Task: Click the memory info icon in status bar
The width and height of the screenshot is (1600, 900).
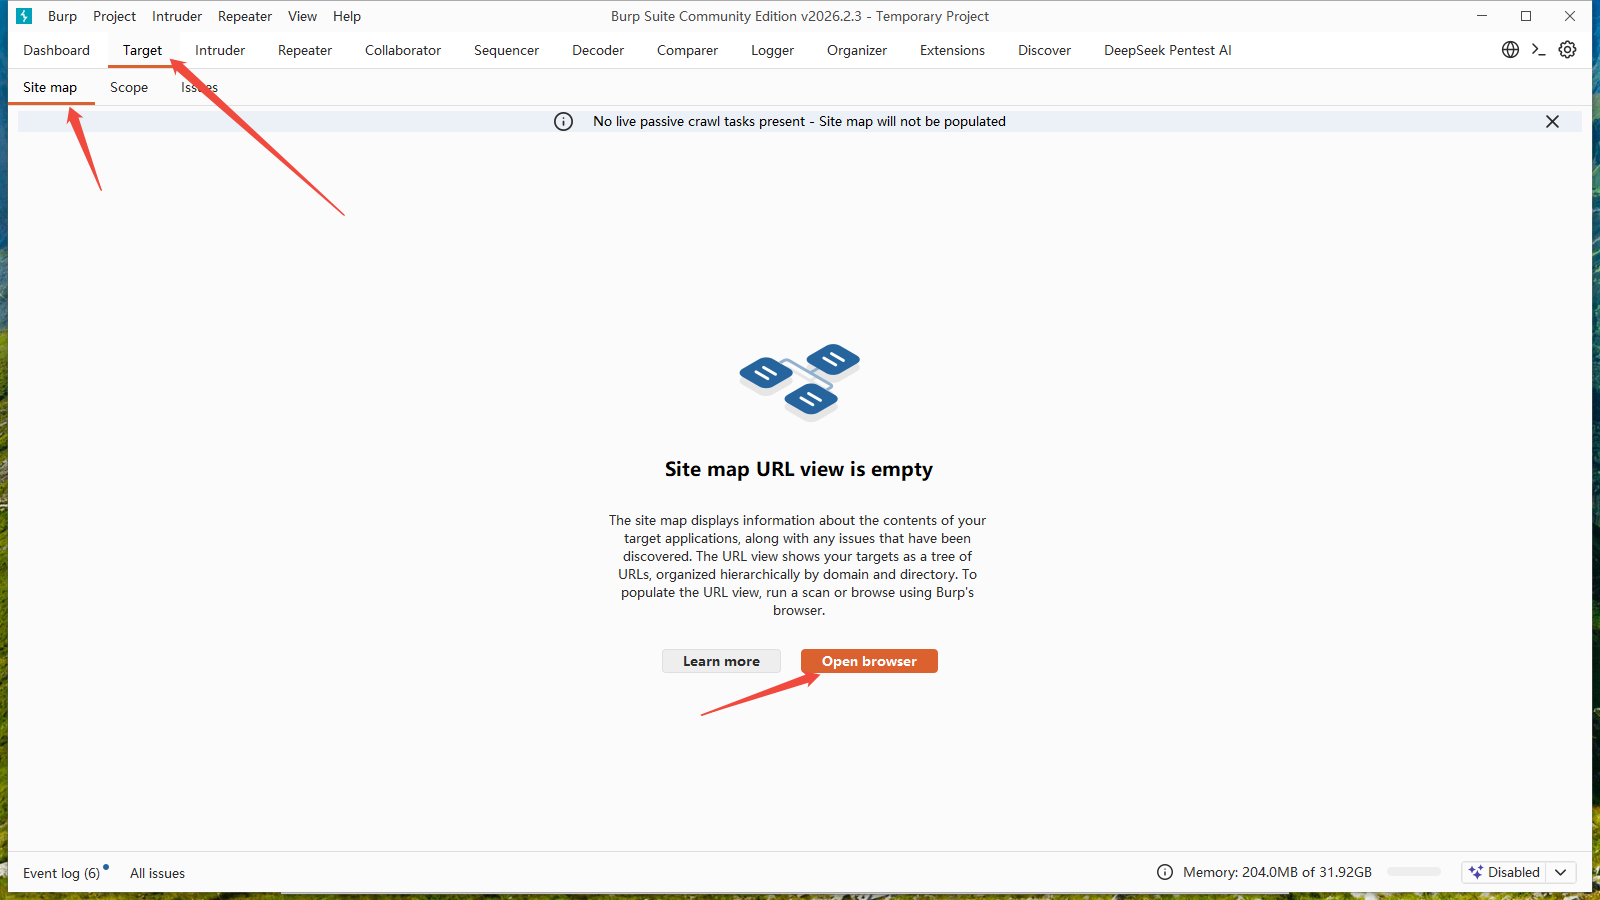Action: [1165, 872]
